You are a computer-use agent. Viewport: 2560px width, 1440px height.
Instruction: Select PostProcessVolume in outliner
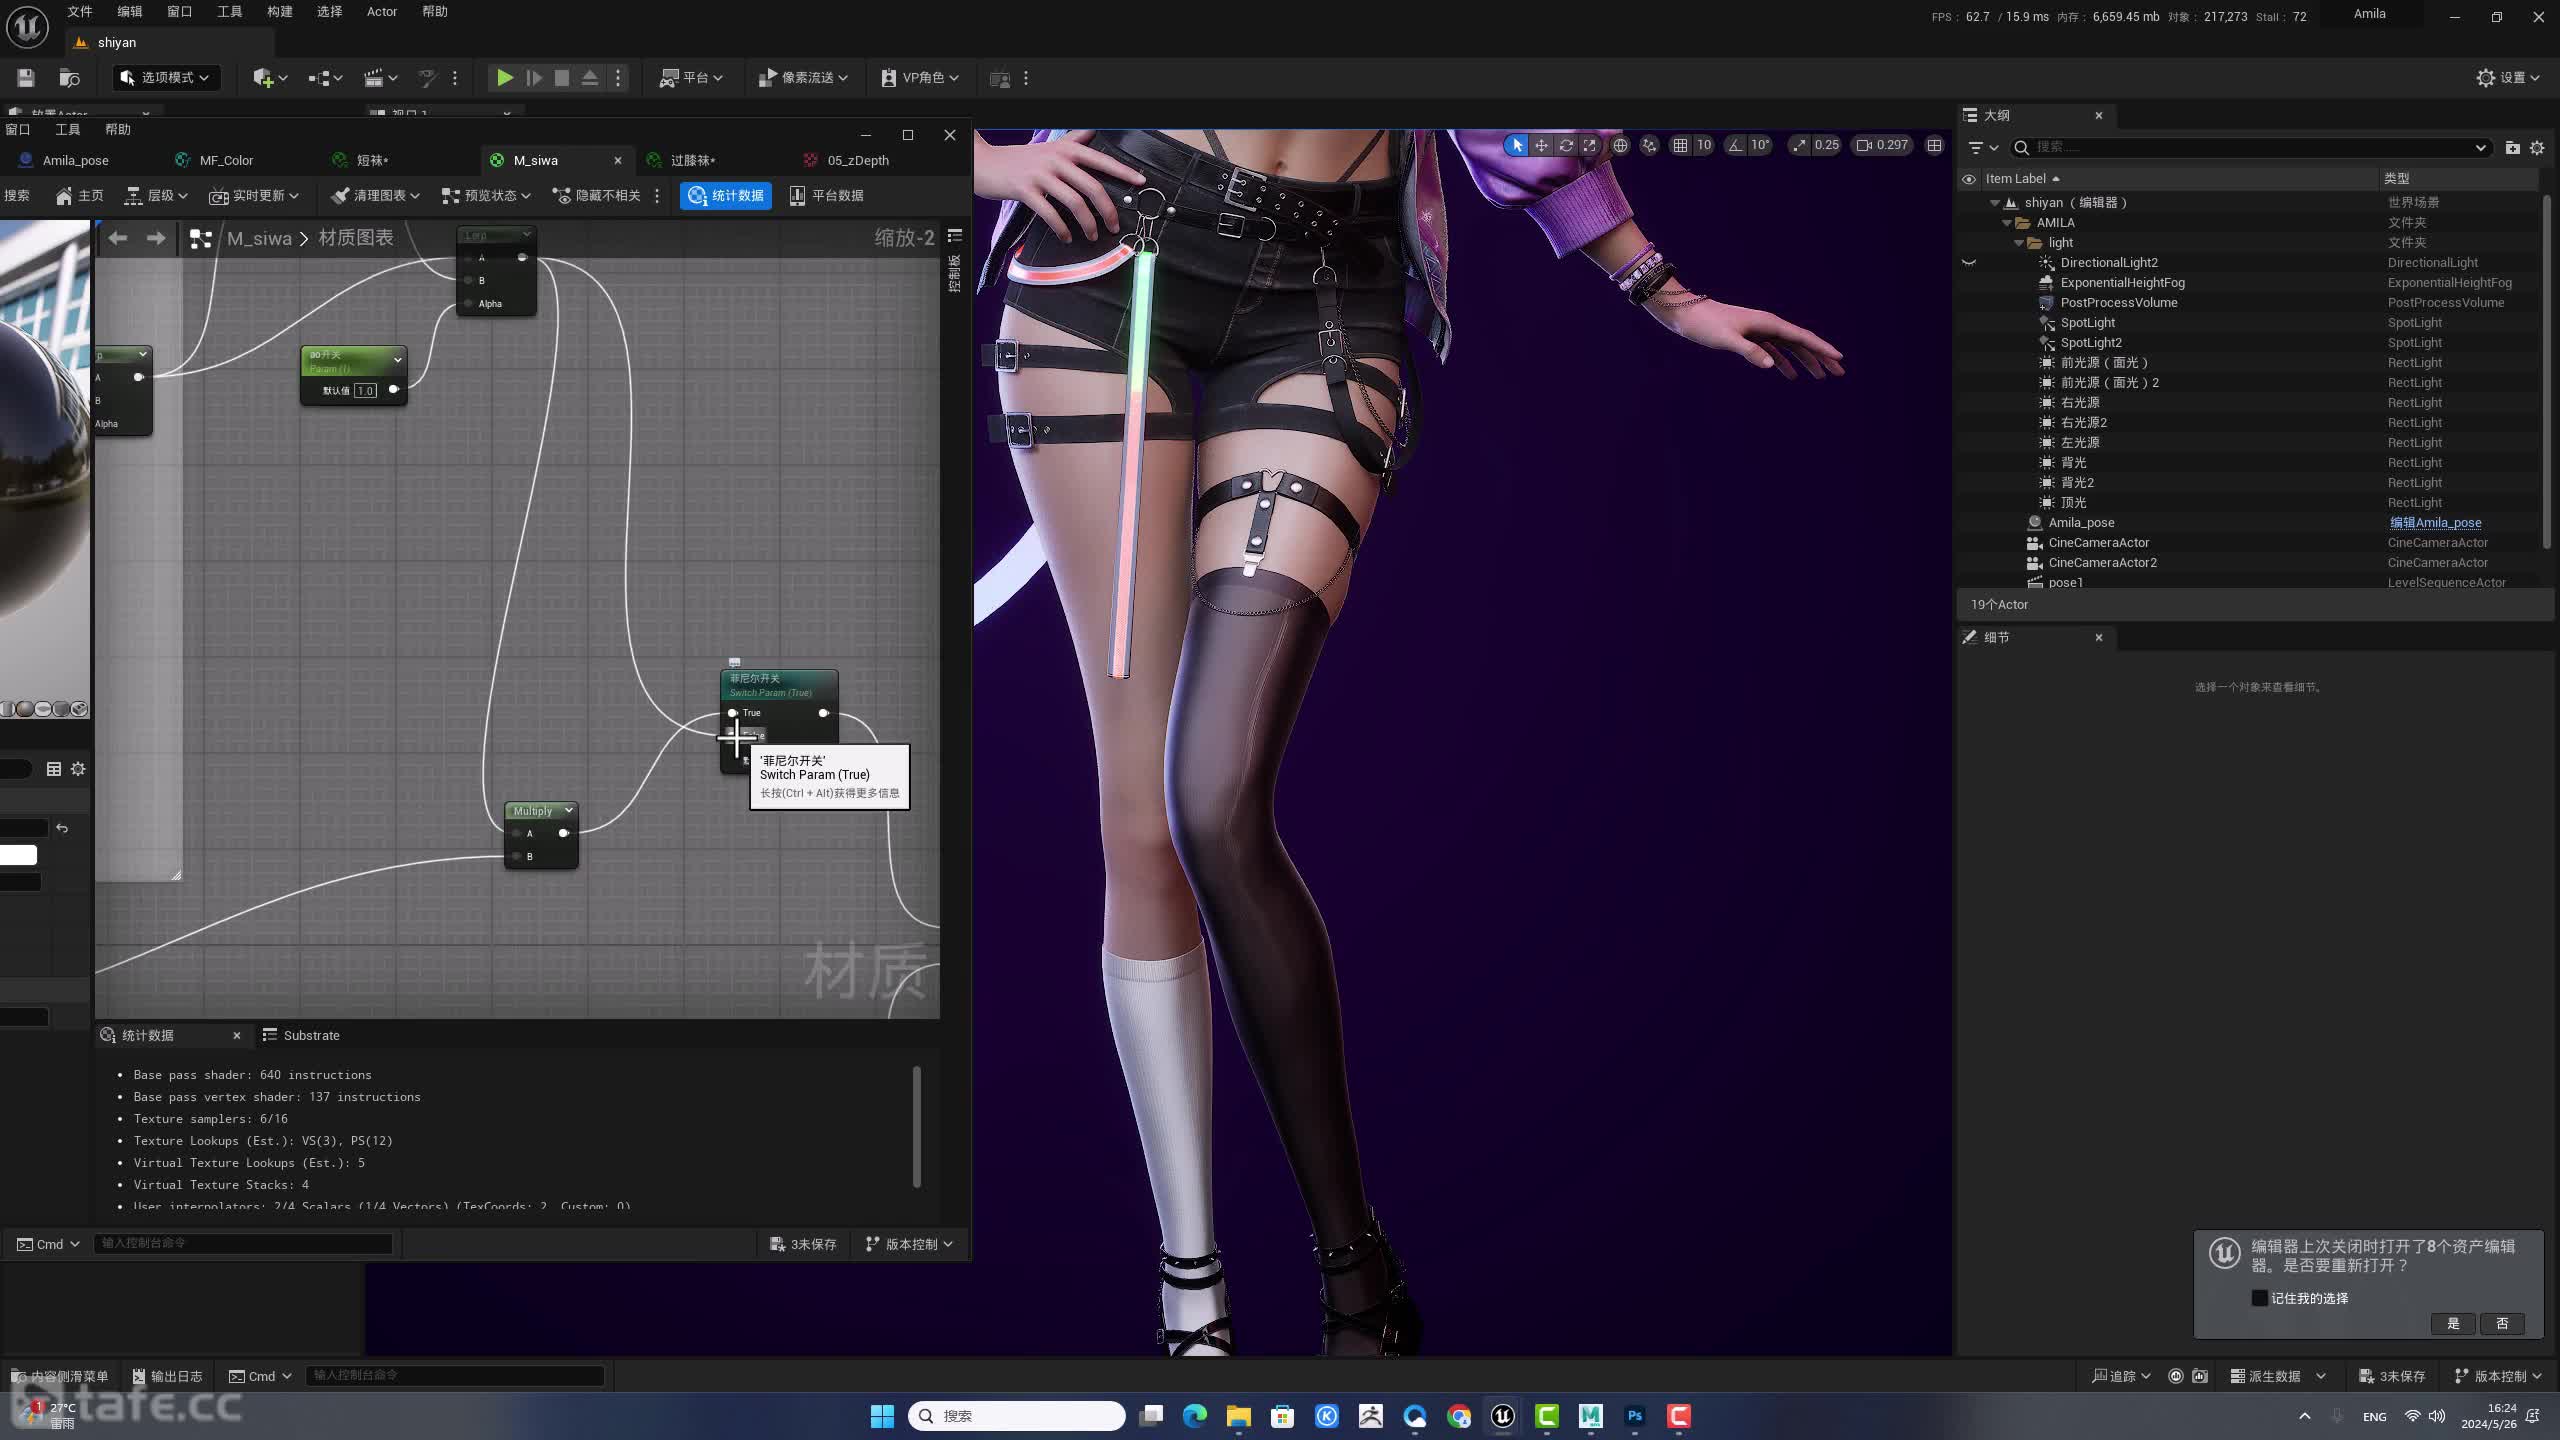click(x=2118, y=303)
